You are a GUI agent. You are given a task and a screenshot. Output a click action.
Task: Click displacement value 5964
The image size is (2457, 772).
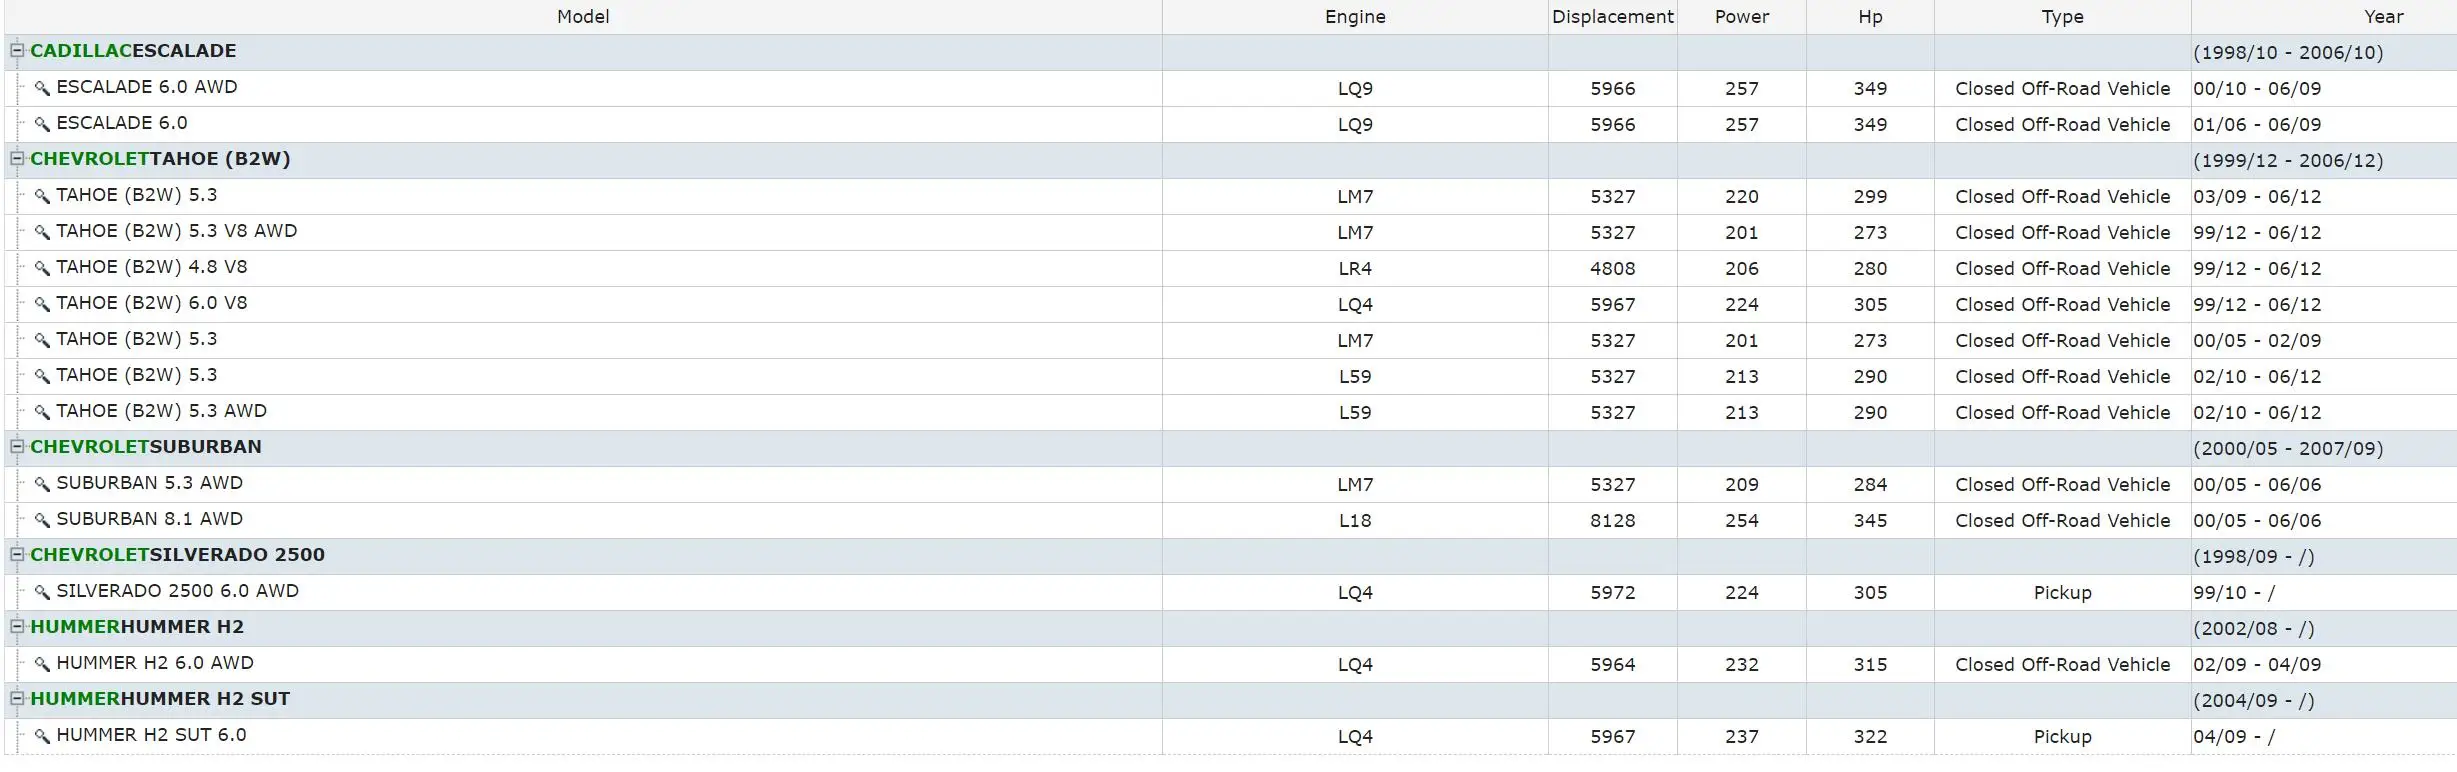[x=1613, y=665]
